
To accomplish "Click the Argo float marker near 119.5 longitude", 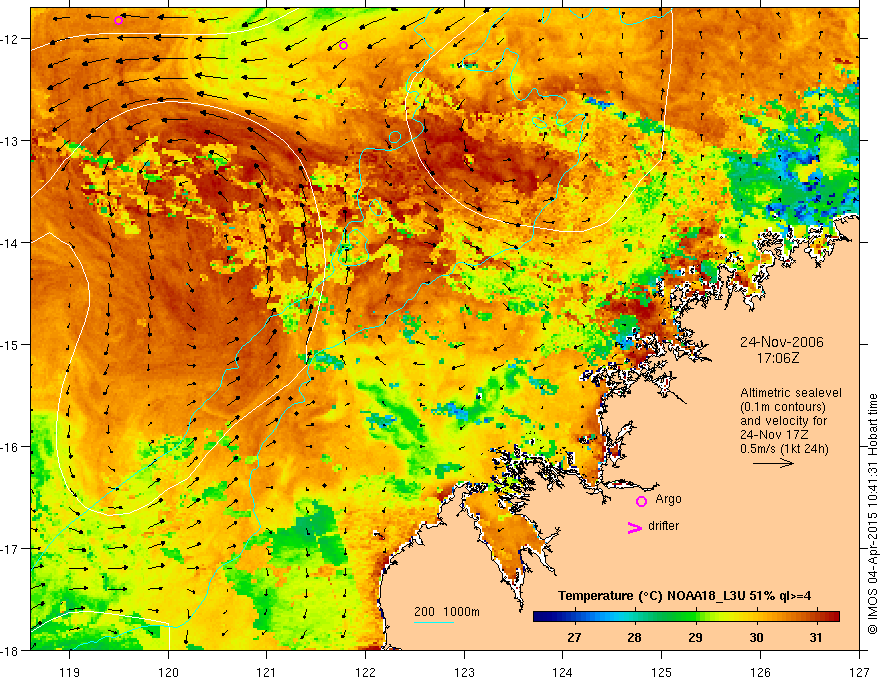I will tap(118, 21).
